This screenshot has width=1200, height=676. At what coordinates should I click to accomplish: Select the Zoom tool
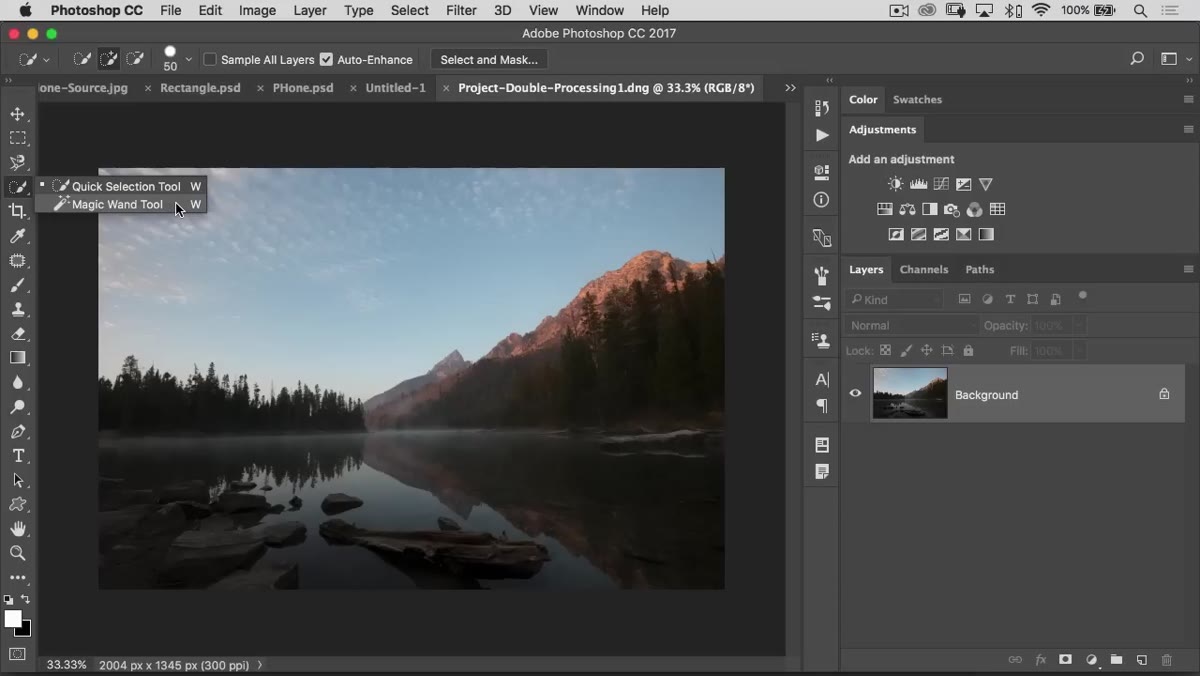tap(18, 553)
